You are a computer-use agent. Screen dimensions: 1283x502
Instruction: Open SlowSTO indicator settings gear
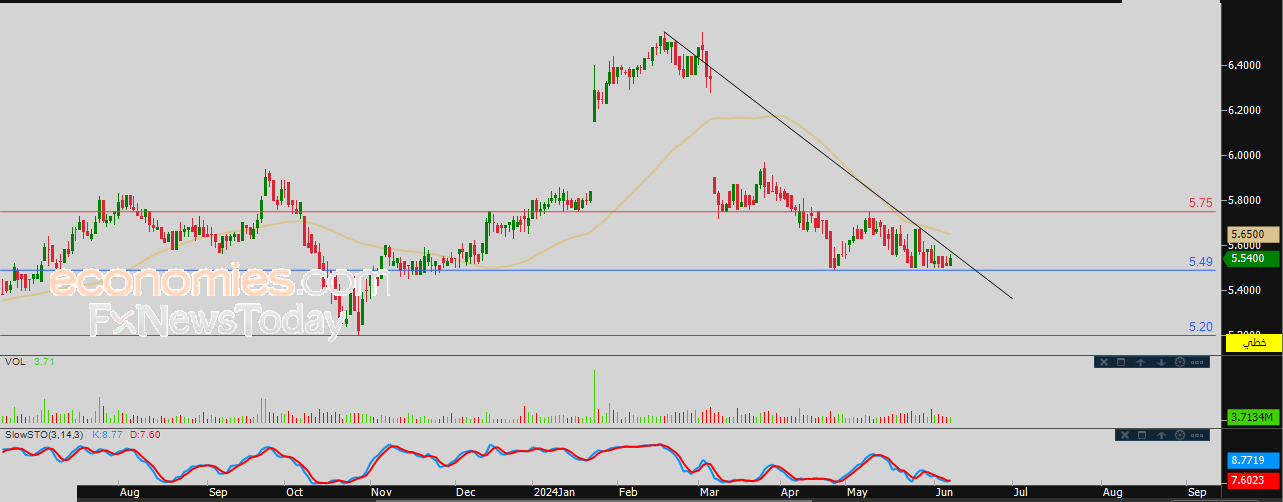coord(1180,435)
